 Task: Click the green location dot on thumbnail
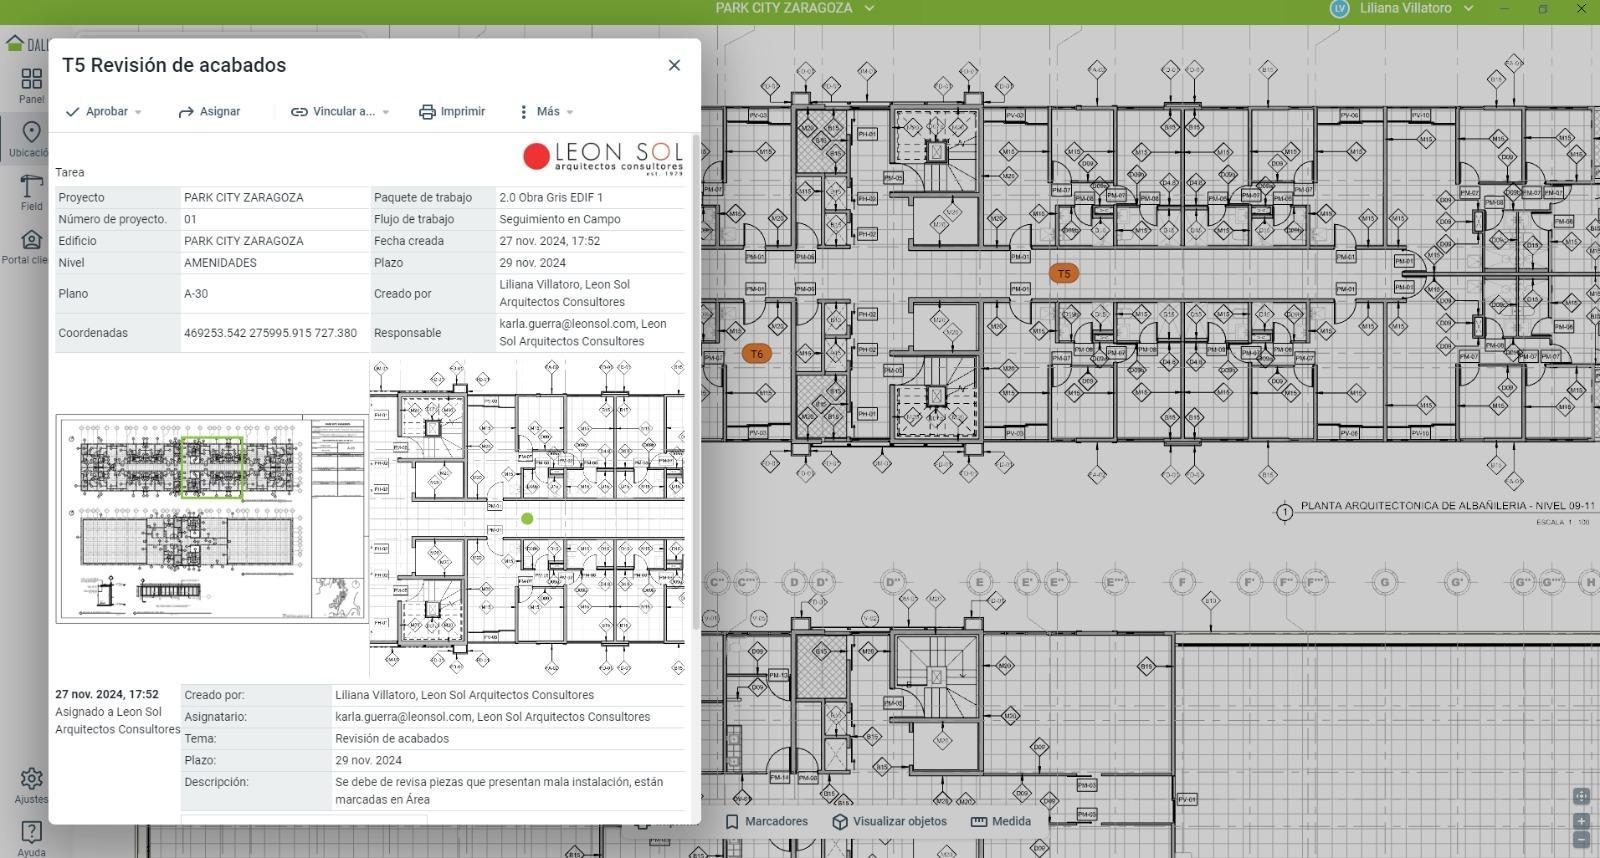coord(527,518)
